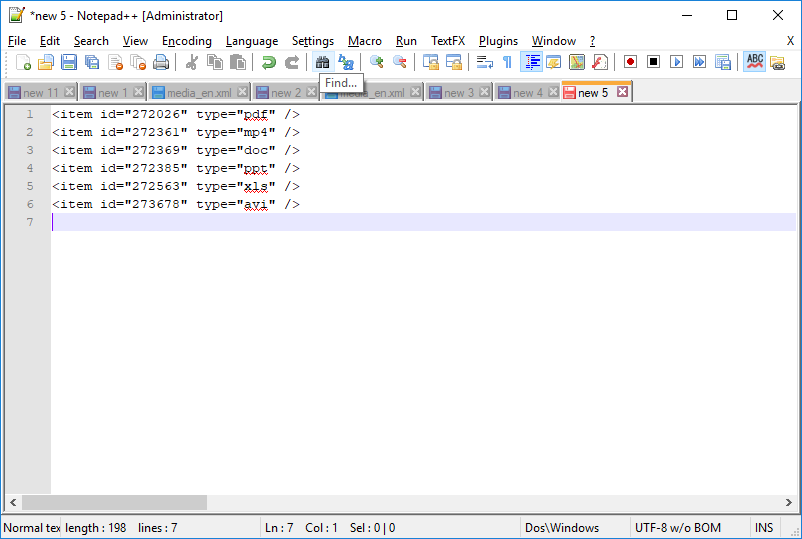
Task: Redo the action with the Redo icon
Action: [x=292, y=62]
